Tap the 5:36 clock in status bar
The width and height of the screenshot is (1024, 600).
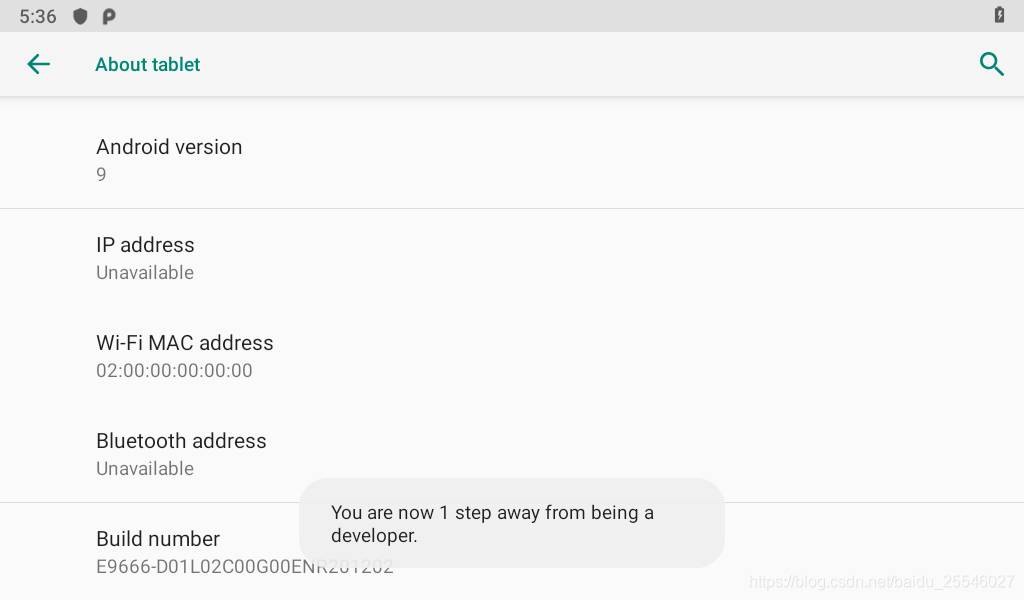[38, 16]
